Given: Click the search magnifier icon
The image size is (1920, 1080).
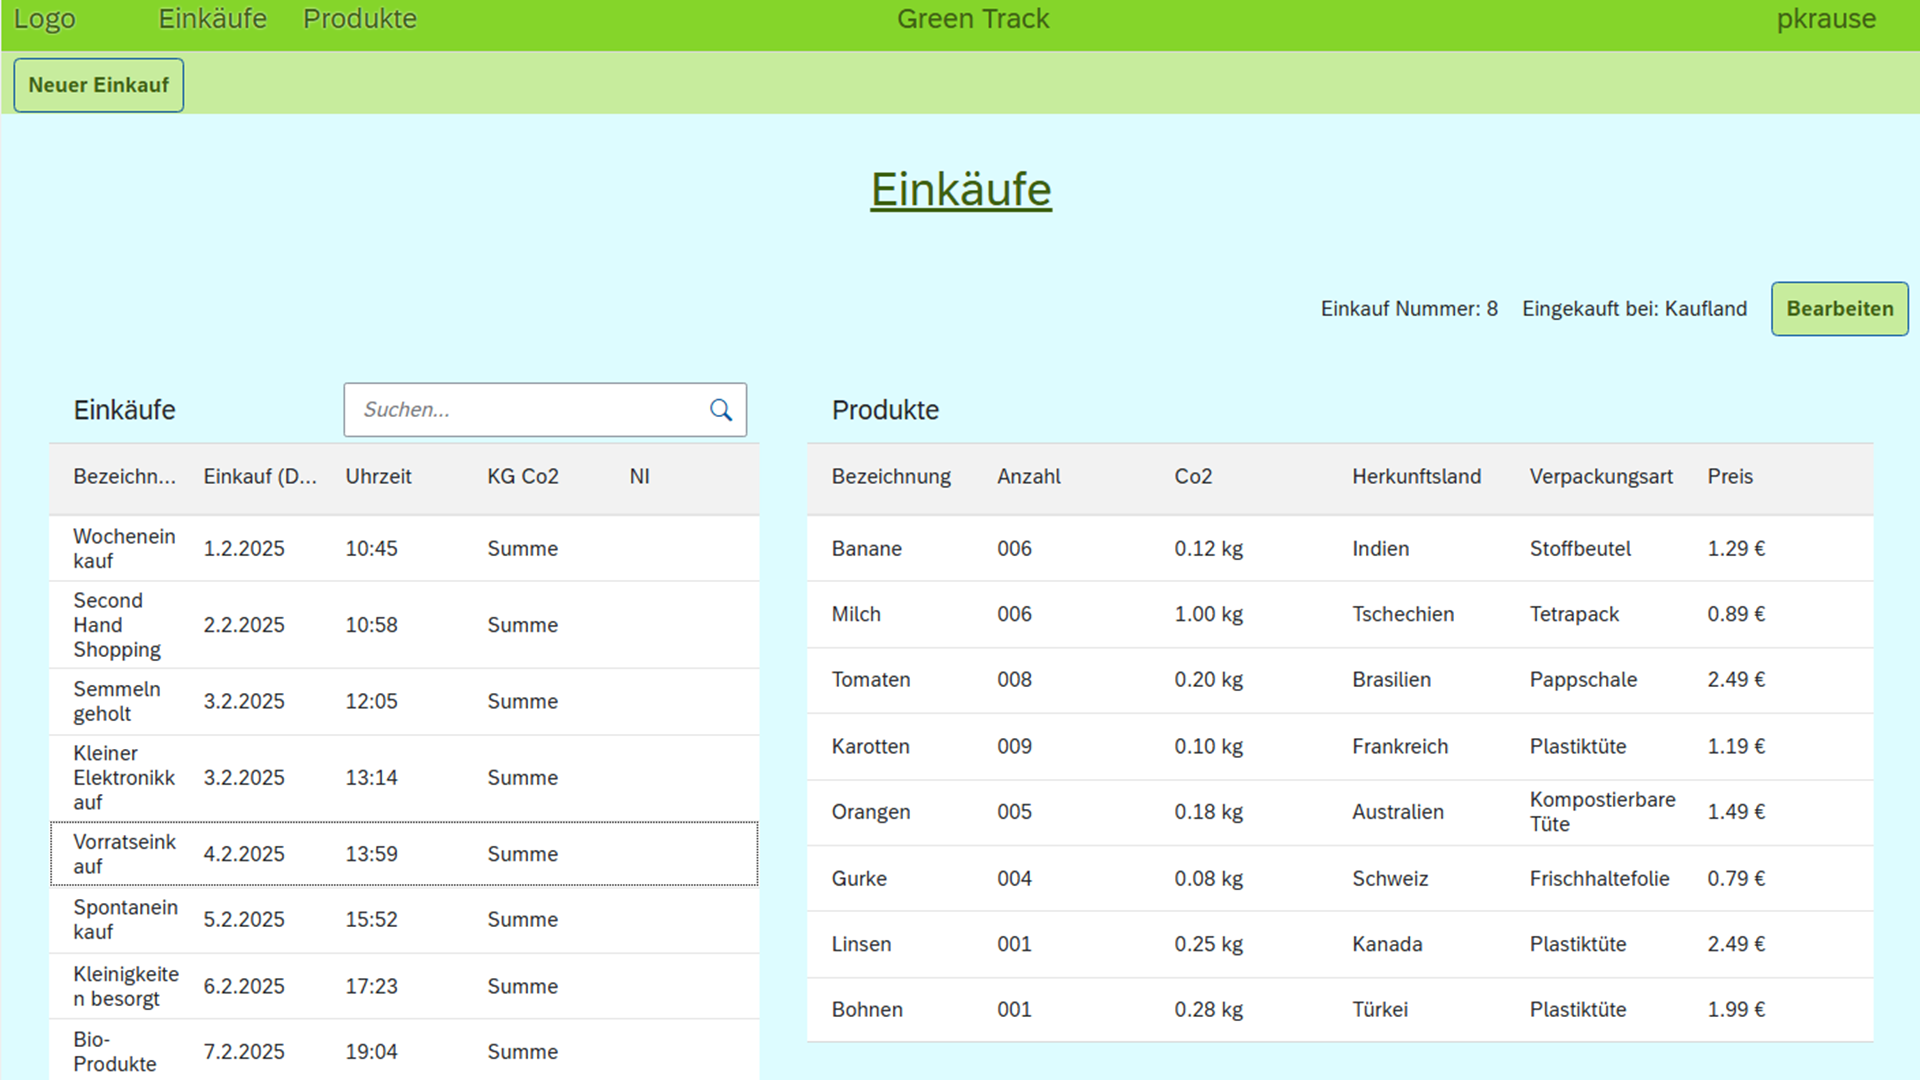Looking at the screenshot, I should [720, 410].
